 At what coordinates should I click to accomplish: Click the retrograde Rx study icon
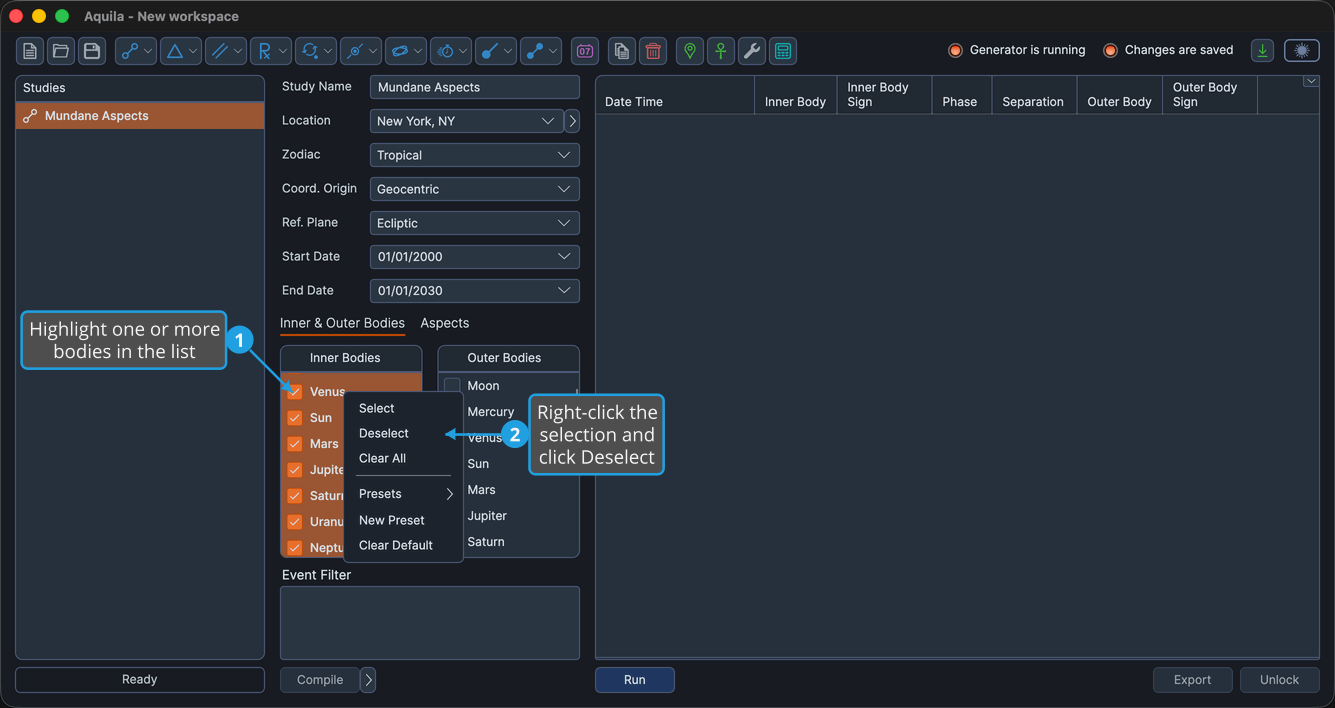[x=264, y=51]
